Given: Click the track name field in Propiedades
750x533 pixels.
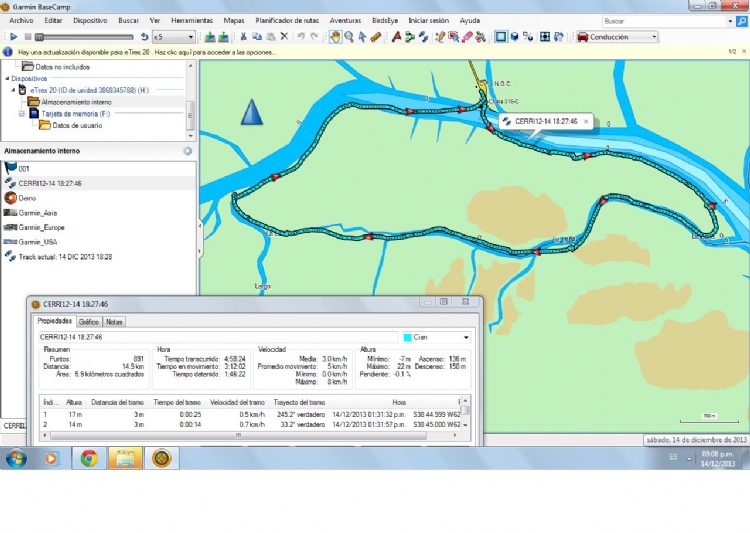Looking at the screenshot, I should [218, 337].
